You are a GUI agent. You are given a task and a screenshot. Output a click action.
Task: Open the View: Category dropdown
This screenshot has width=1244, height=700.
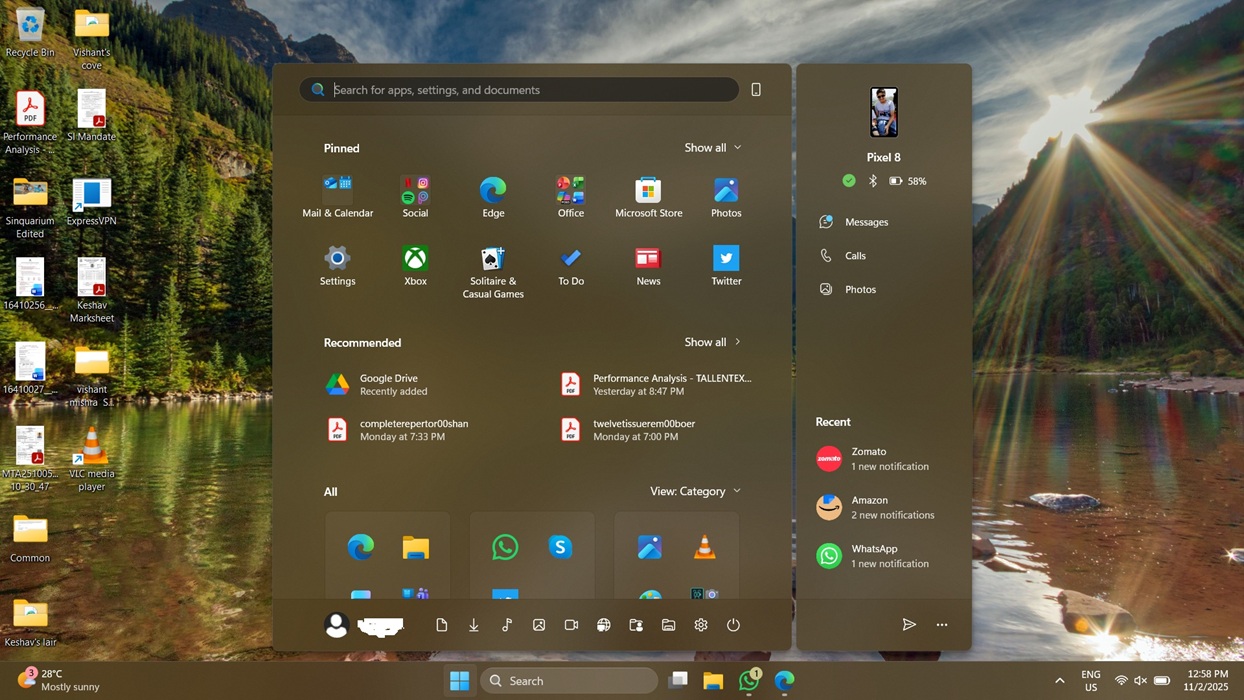click(x=695, y=491)
